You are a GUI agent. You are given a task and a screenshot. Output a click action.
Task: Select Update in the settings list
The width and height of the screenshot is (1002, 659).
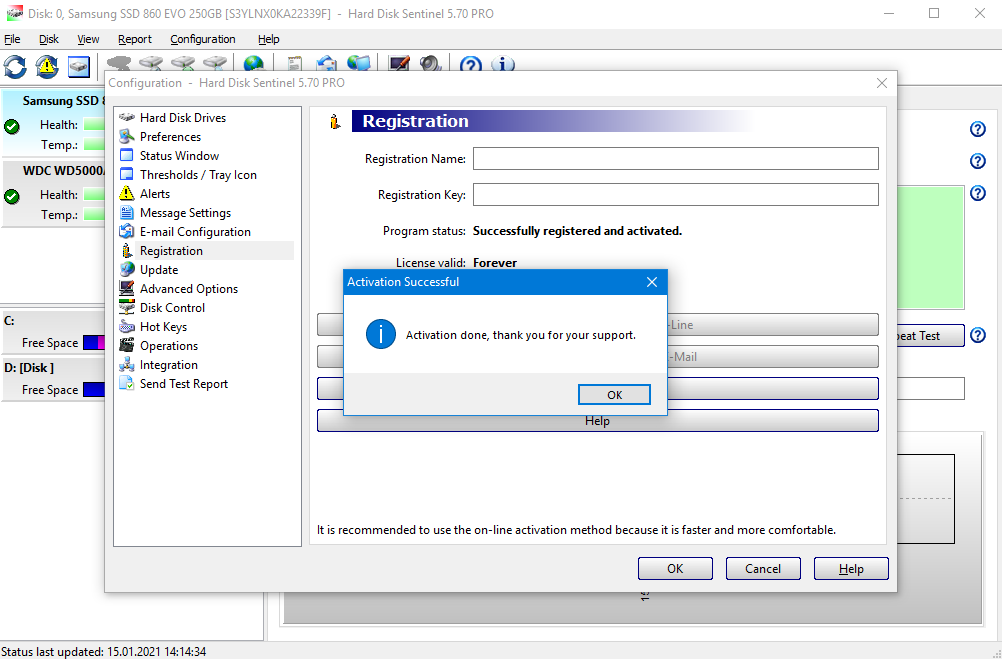(x=158, y=270)
